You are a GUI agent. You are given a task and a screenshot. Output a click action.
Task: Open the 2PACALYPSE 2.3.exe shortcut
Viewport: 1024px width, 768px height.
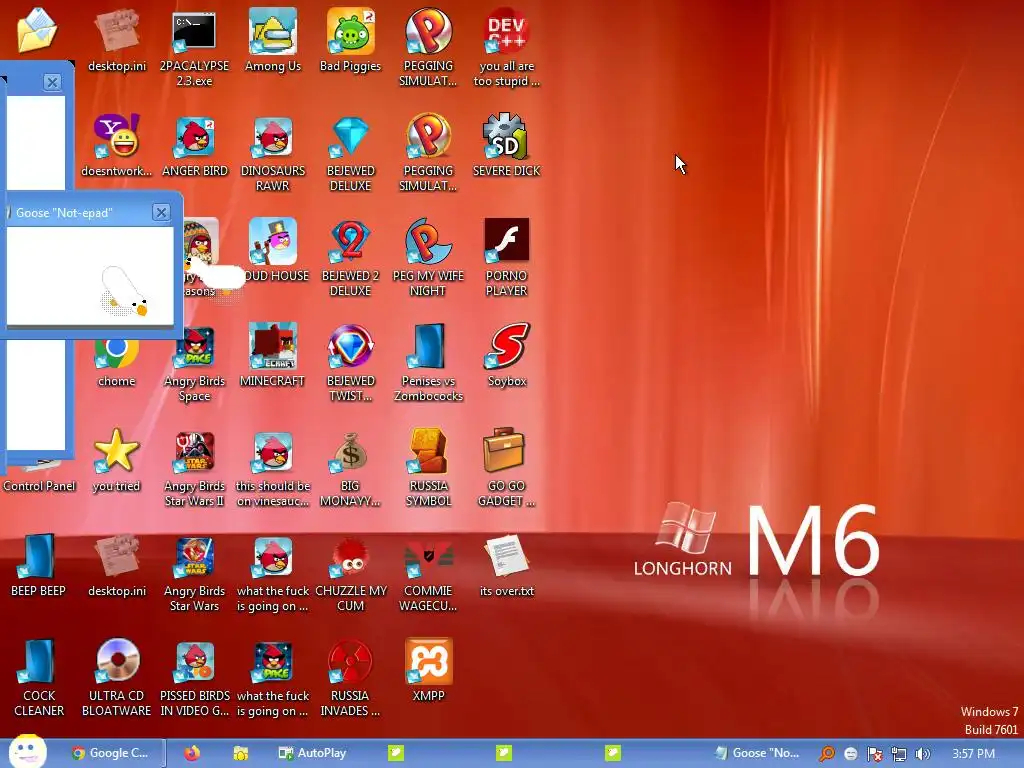click(x=194, y=33)
